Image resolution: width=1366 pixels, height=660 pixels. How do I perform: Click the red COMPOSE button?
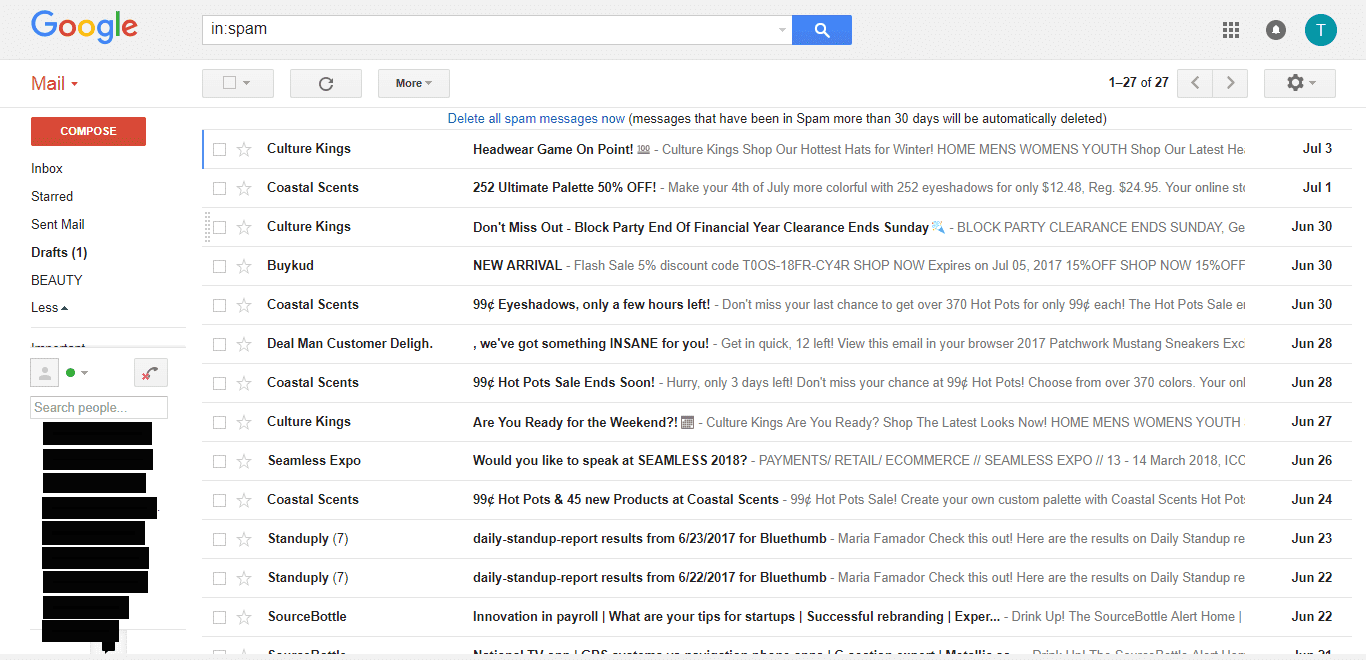88,131
